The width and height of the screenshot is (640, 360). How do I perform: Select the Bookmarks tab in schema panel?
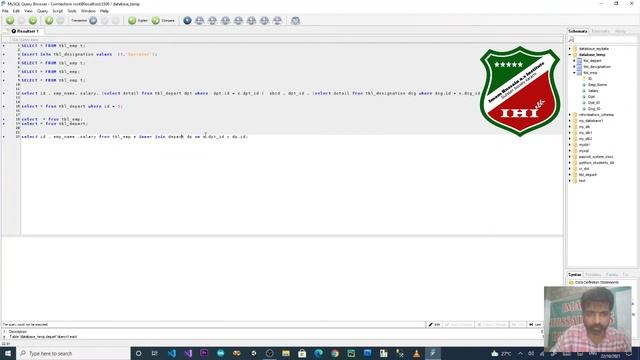(600, 31)
